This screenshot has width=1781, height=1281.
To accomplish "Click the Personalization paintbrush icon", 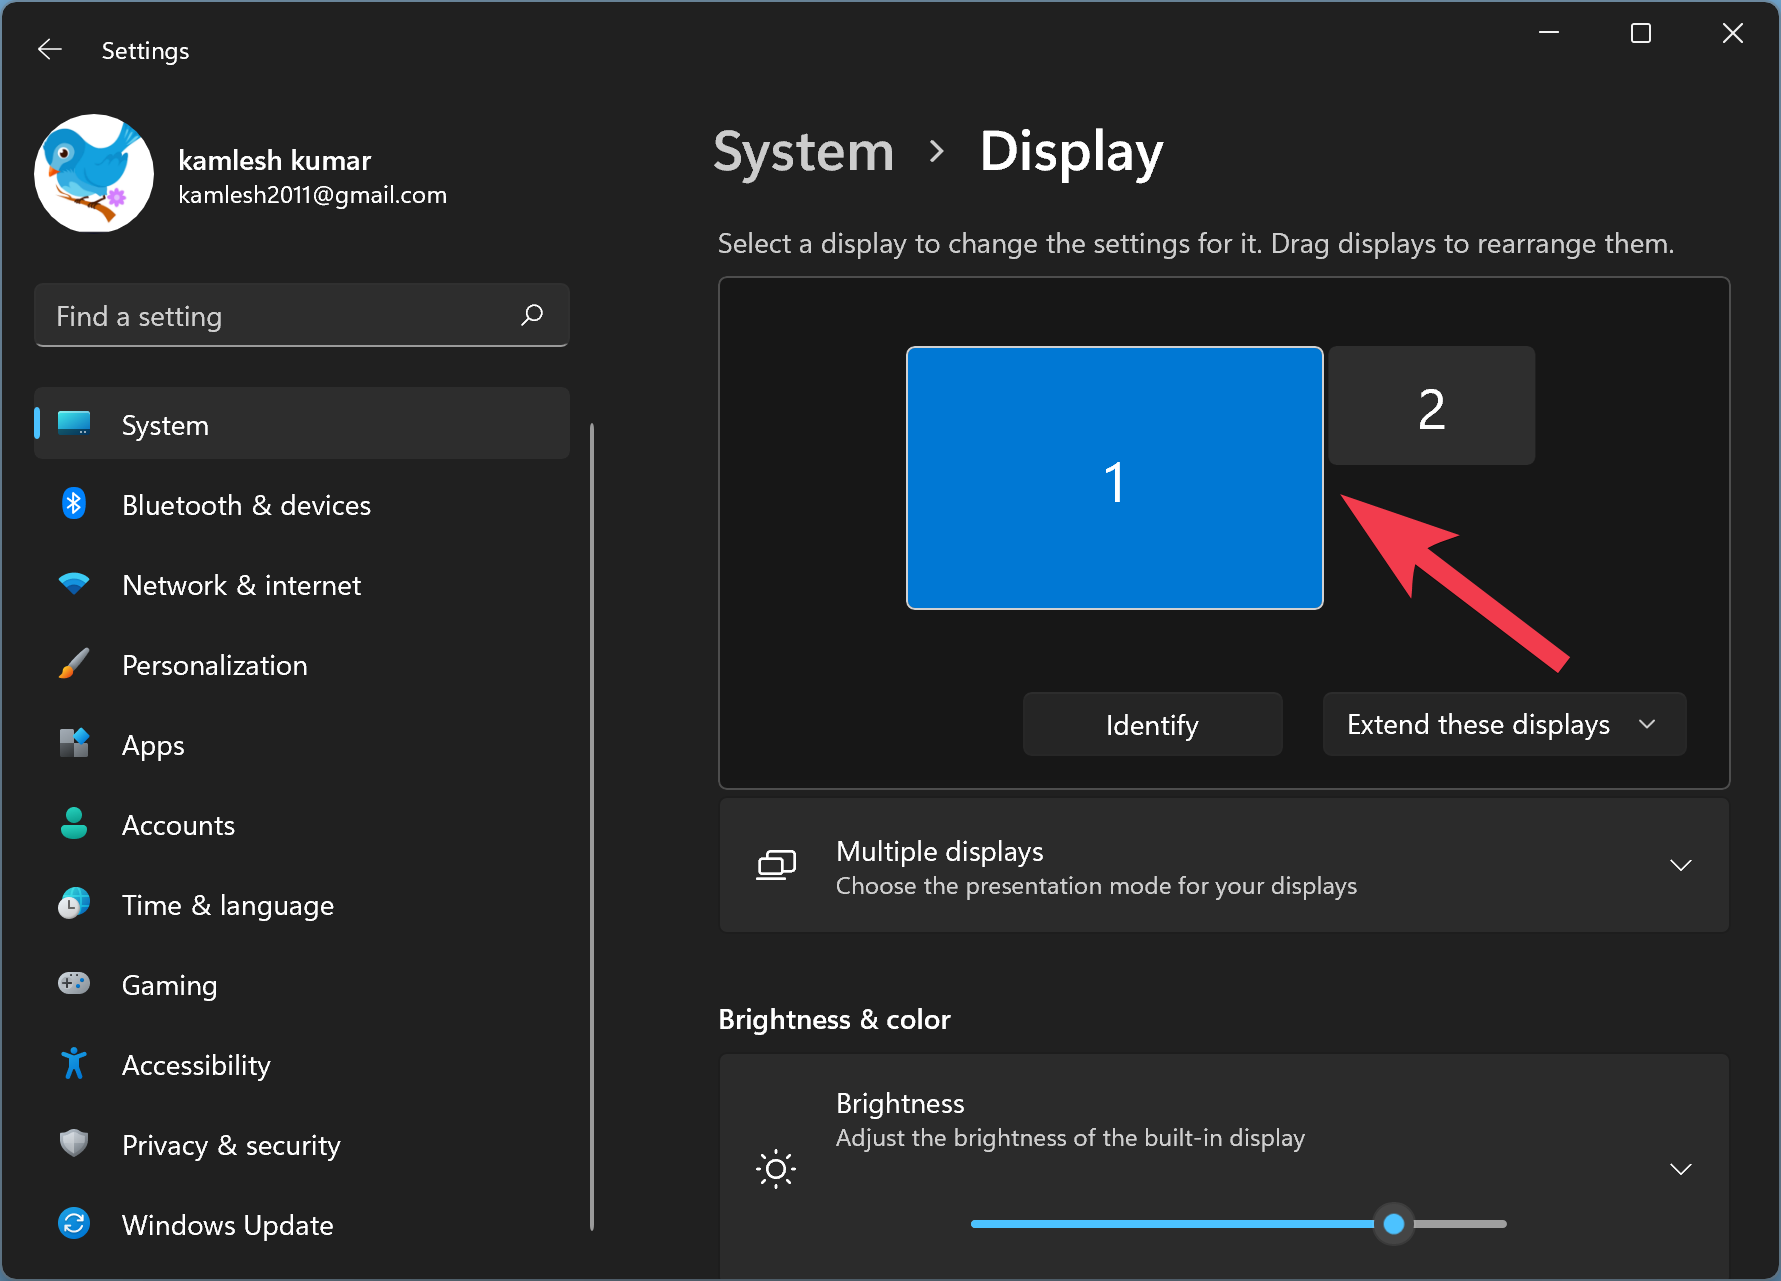I will click(74, 664).
